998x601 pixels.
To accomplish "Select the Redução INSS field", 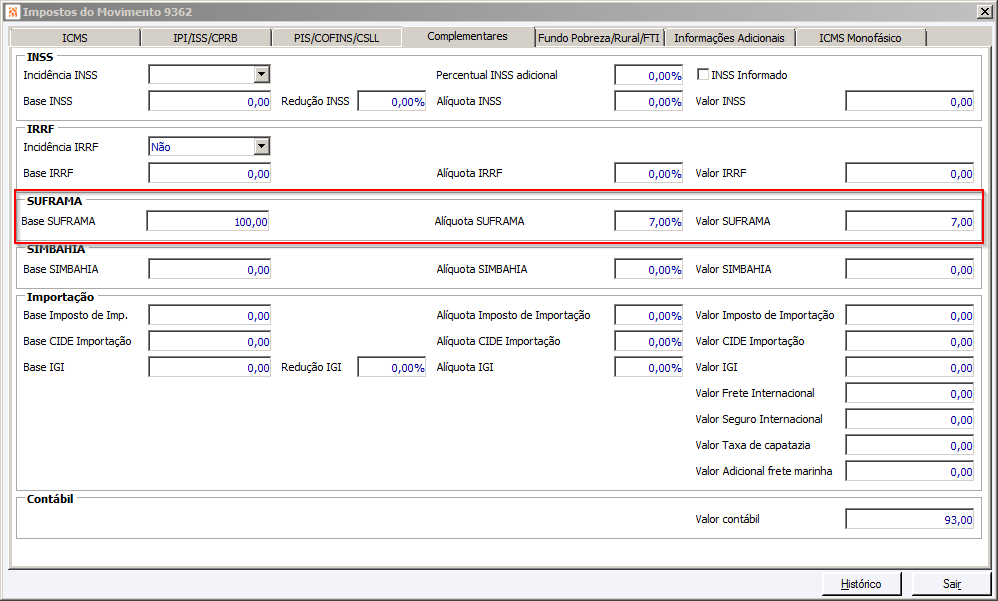I will (x=391, y=101).
